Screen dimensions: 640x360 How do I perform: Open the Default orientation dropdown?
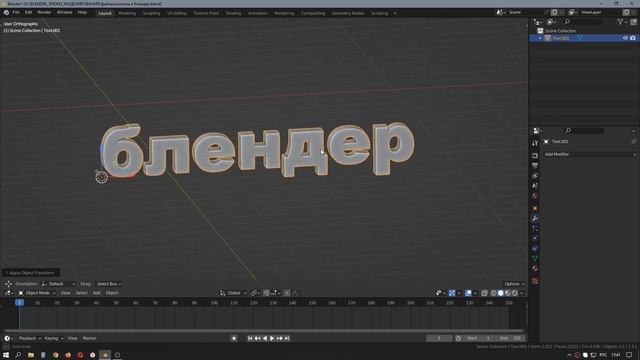pyautogui.click(x=58, y=284)
